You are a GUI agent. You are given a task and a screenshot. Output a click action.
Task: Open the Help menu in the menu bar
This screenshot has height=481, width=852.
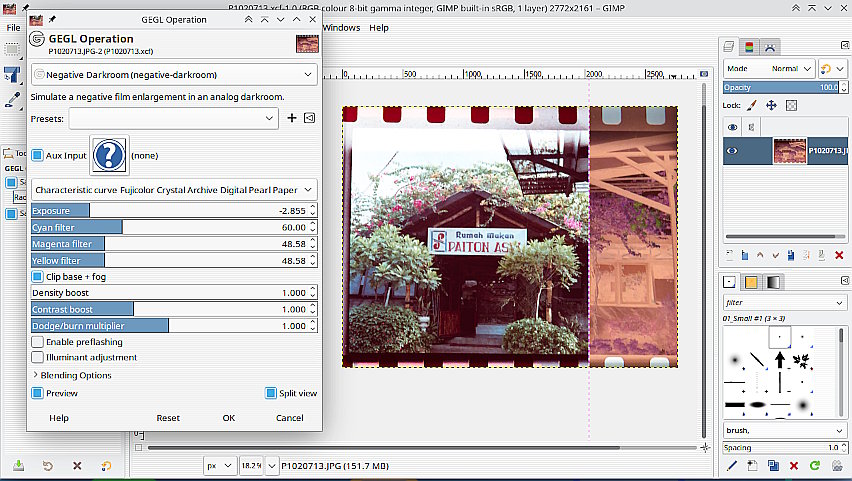[x=379, y=28]
